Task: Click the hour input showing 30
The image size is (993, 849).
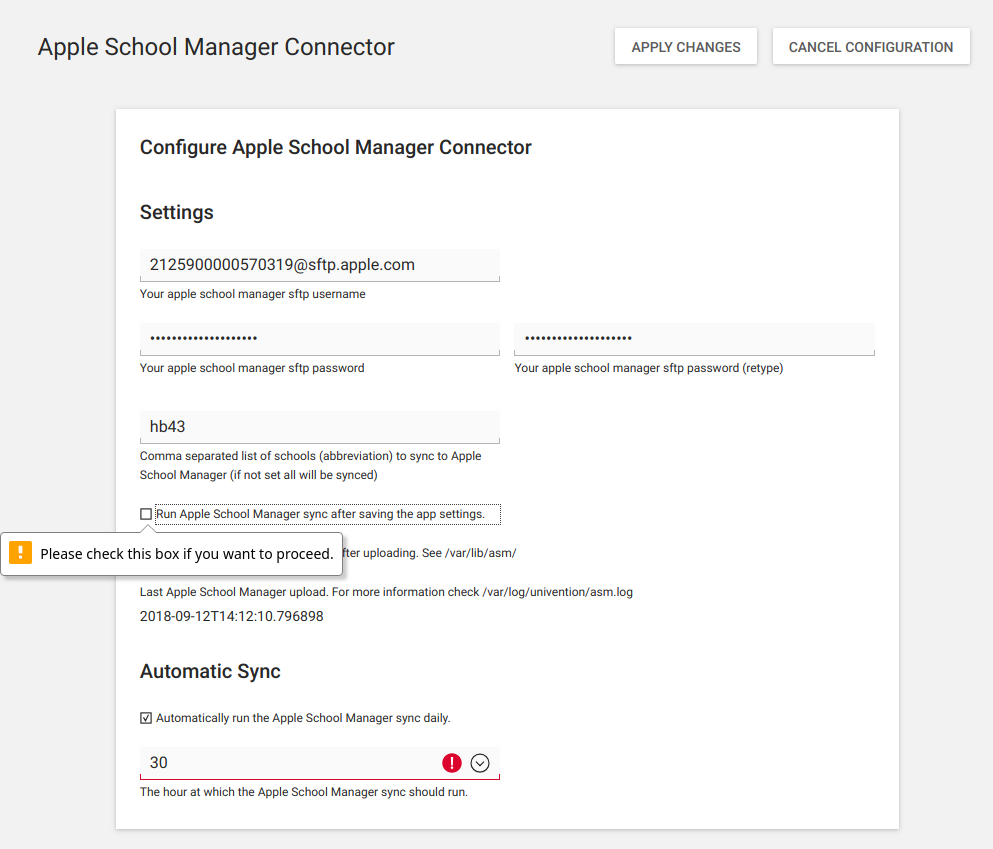Action: click(290, 763)
